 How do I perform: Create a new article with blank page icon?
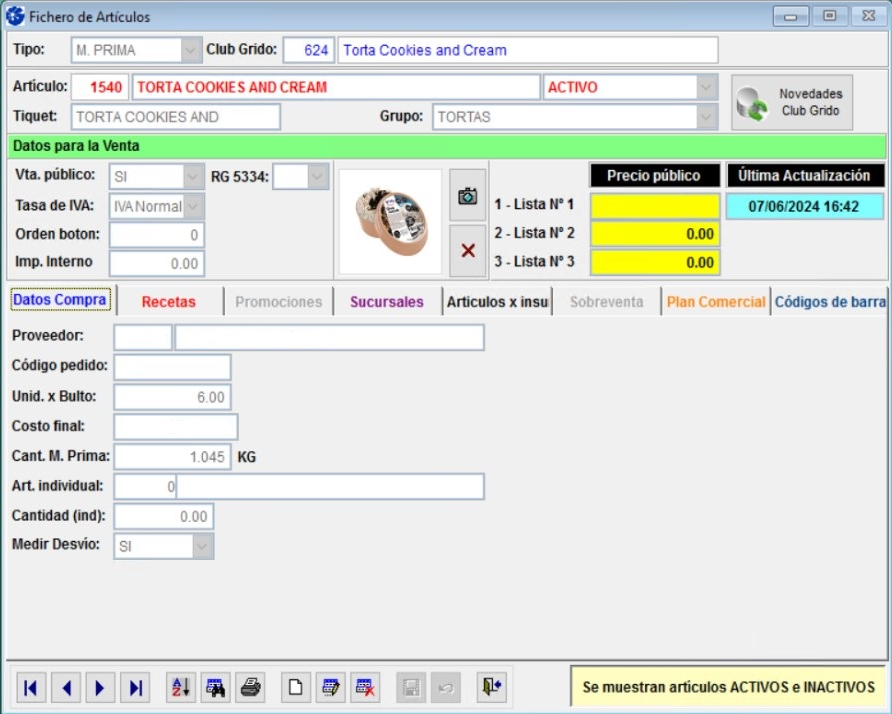(295, 687)
